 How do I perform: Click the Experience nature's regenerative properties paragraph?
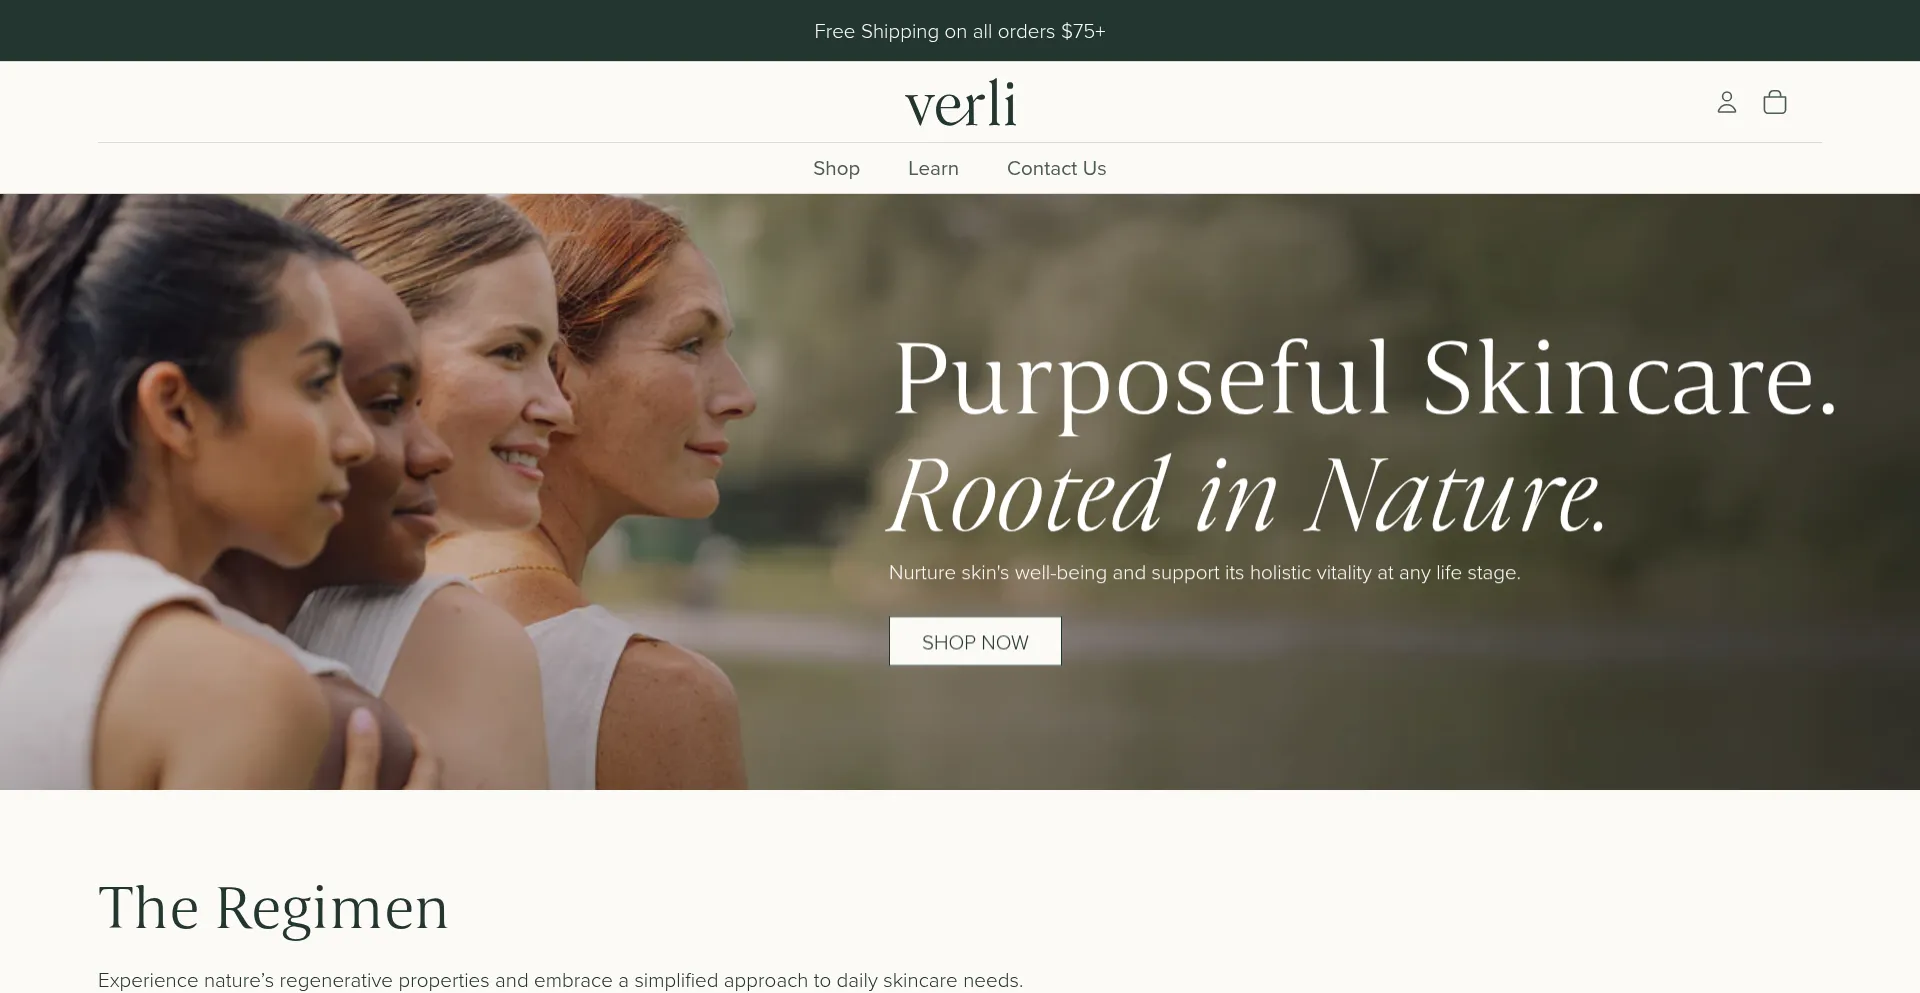560,980
